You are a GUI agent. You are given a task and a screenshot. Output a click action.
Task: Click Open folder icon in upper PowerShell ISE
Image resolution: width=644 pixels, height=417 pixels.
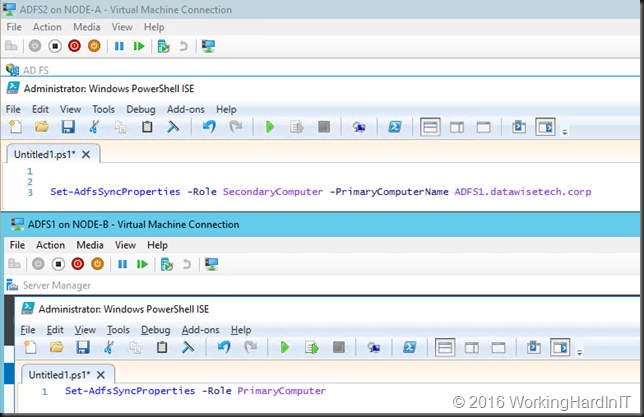[x=41, y=127]
